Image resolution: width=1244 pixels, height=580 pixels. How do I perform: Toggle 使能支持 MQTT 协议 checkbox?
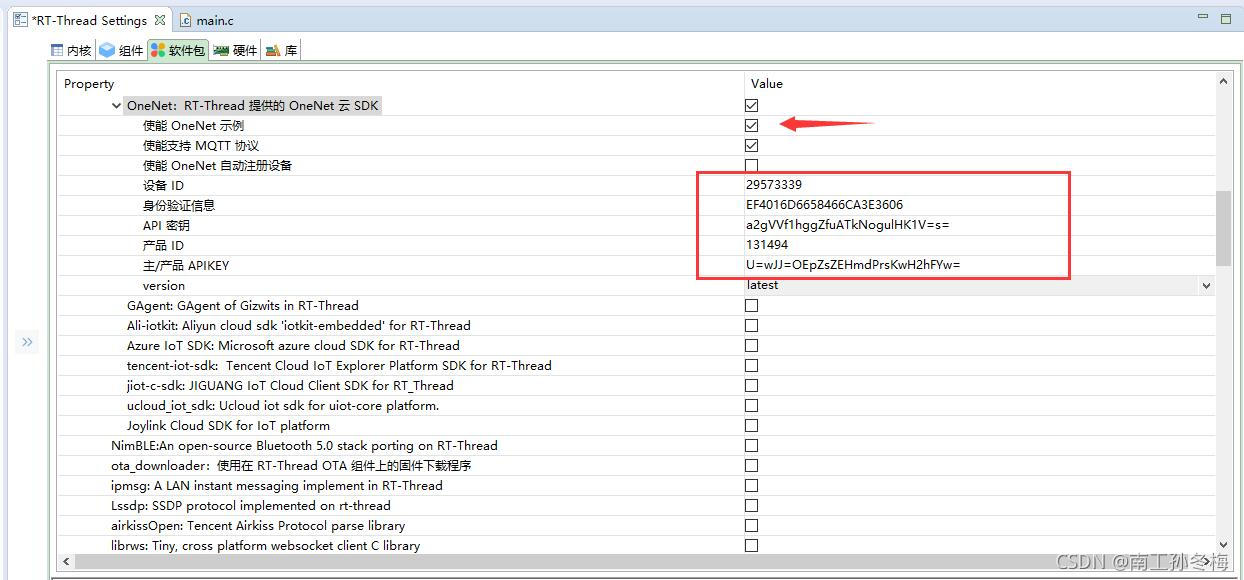click(751, 145)
